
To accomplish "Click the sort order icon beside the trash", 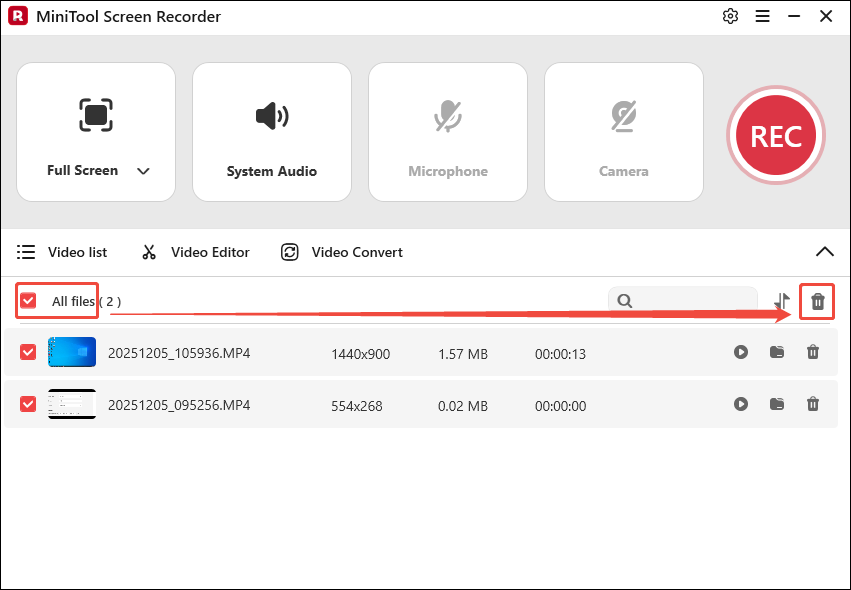I will tap(780, 301).
